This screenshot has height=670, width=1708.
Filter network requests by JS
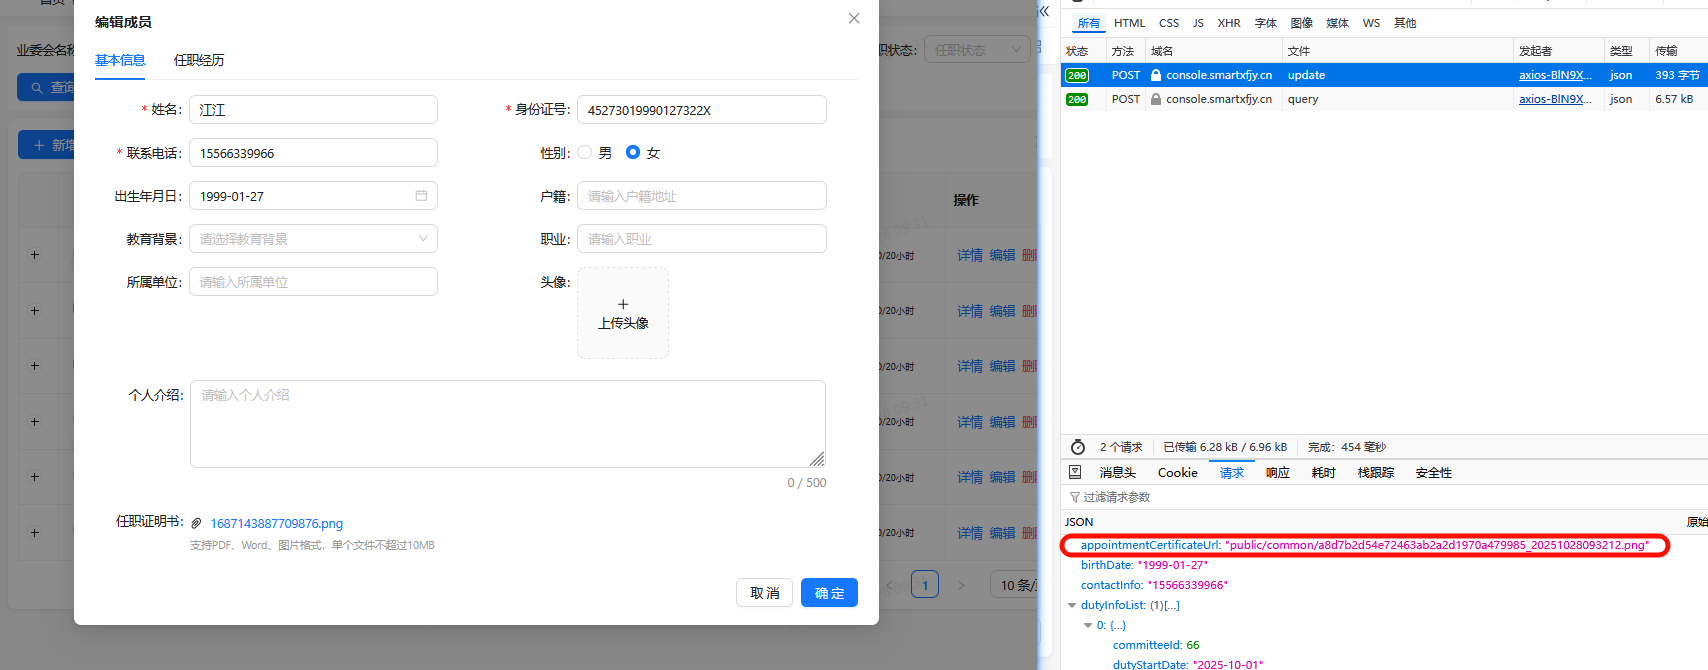click(x=1198, y=23)
